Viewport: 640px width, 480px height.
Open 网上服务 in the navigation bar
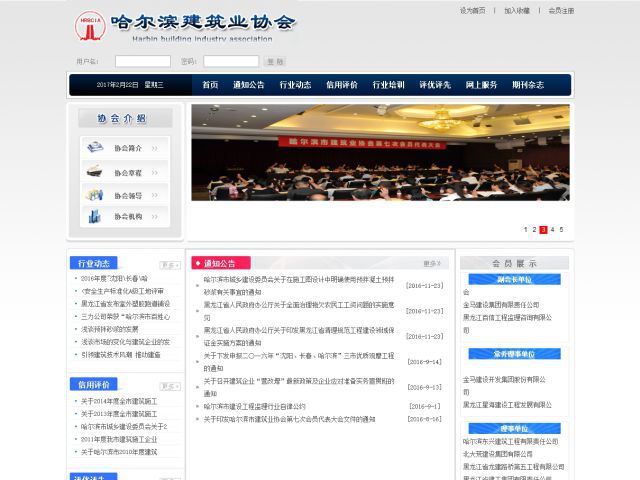pos(481,85)
